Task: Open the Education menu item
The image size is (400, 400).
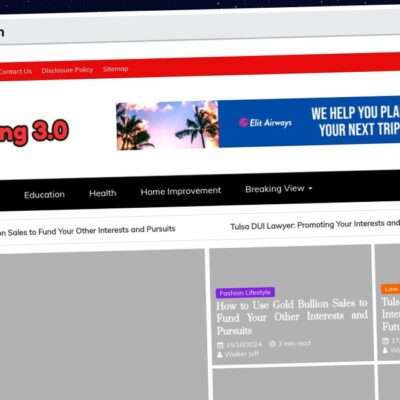Action: [x=44, y=195]
